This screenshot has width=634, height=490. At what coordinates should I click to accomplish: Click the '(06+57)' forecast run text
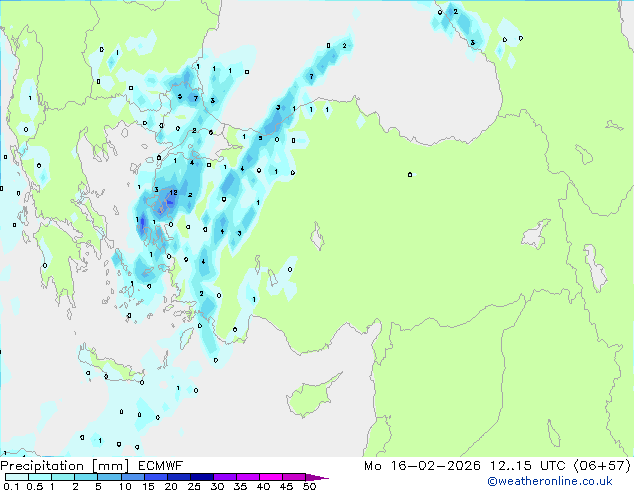(x=602, y=466)
